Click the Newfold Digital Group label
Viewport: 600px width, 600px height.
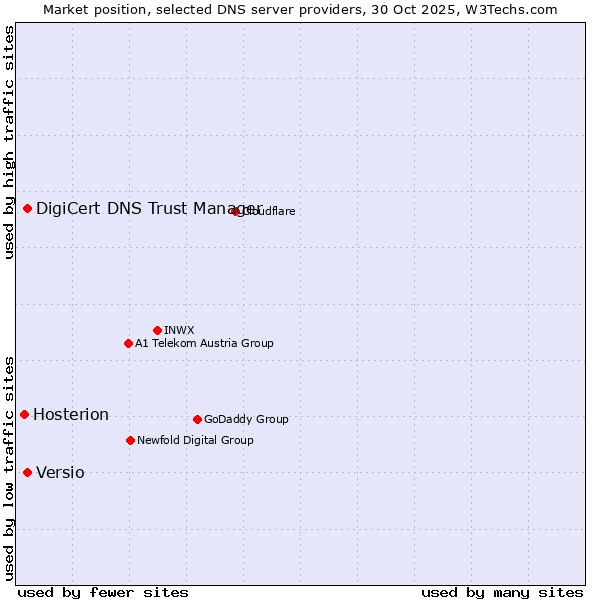tap(195, 440)
